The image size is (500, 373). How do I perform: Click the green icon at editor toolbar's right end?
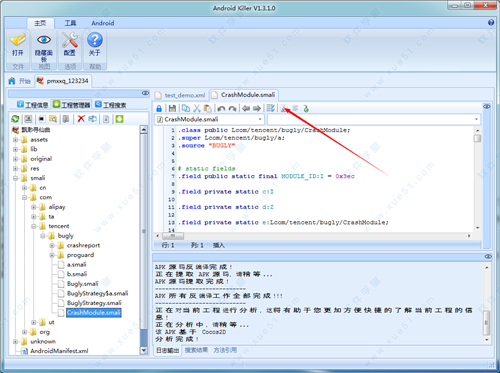click(x=306, y=108)
